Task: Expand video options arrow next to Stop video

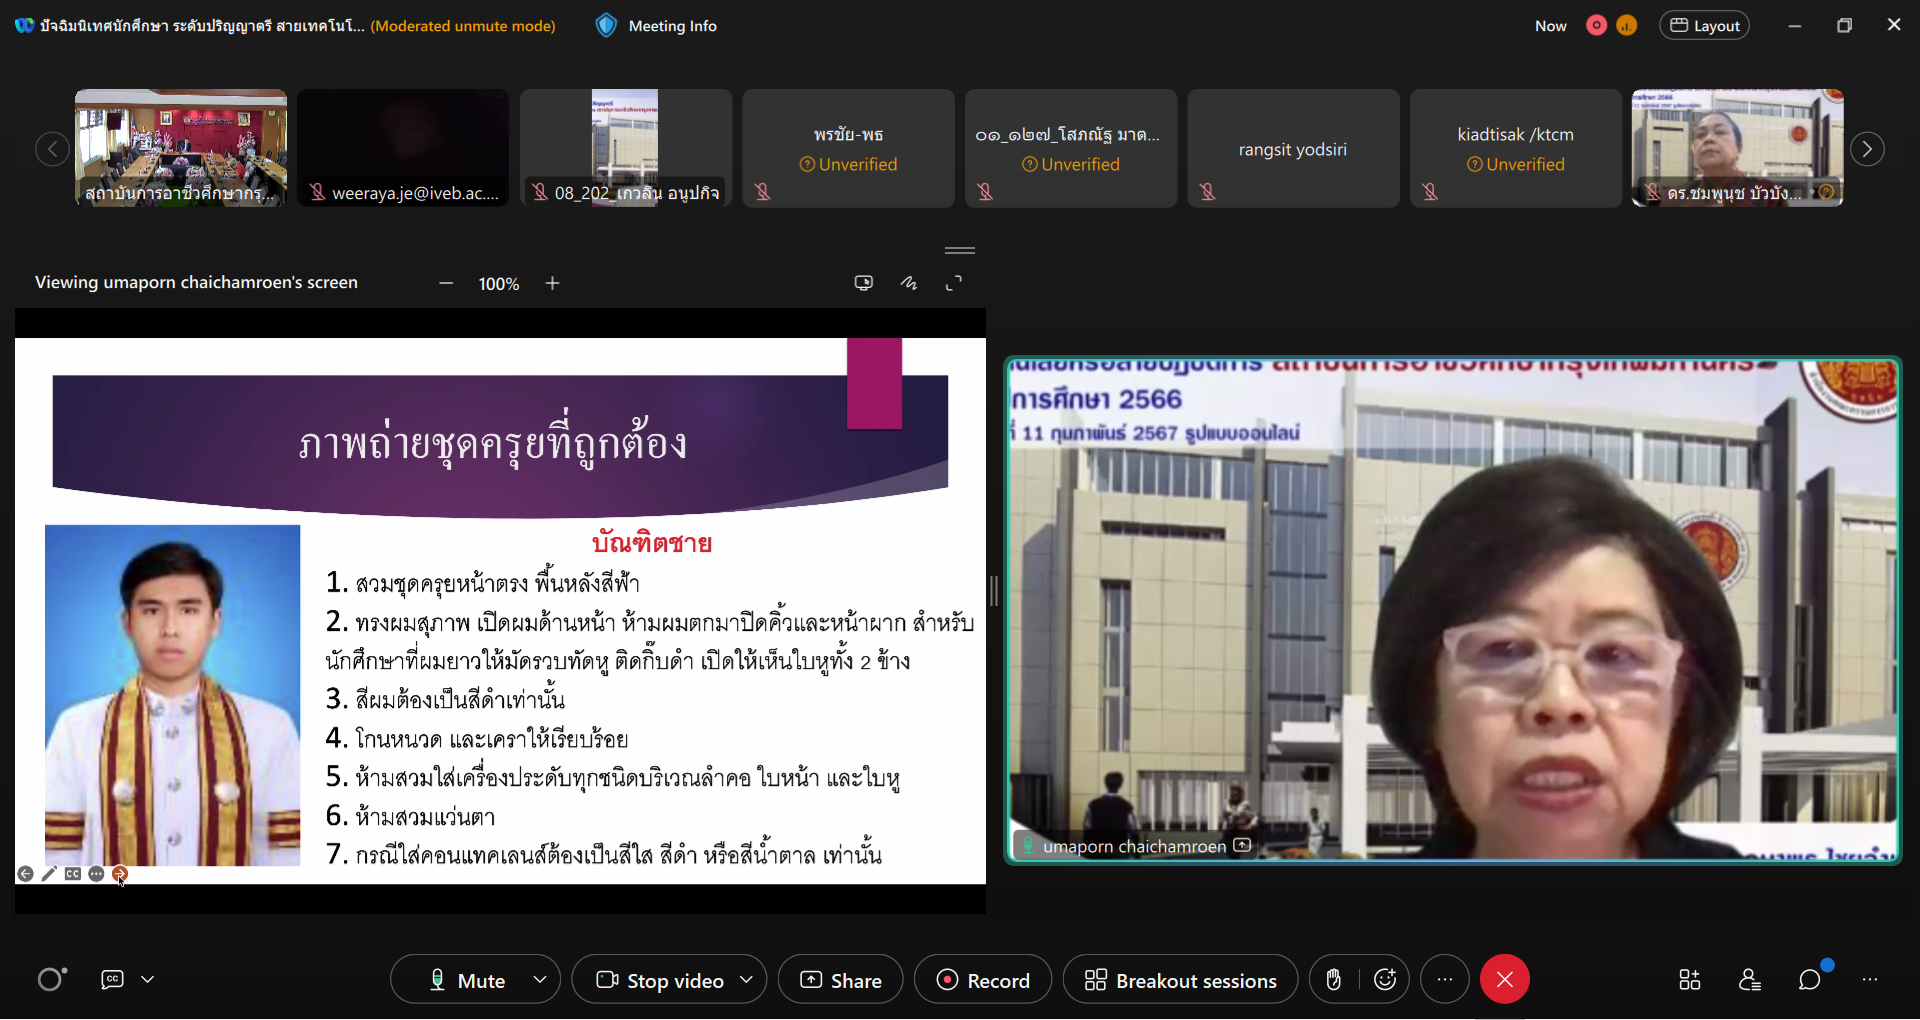Action: (746, 980)
